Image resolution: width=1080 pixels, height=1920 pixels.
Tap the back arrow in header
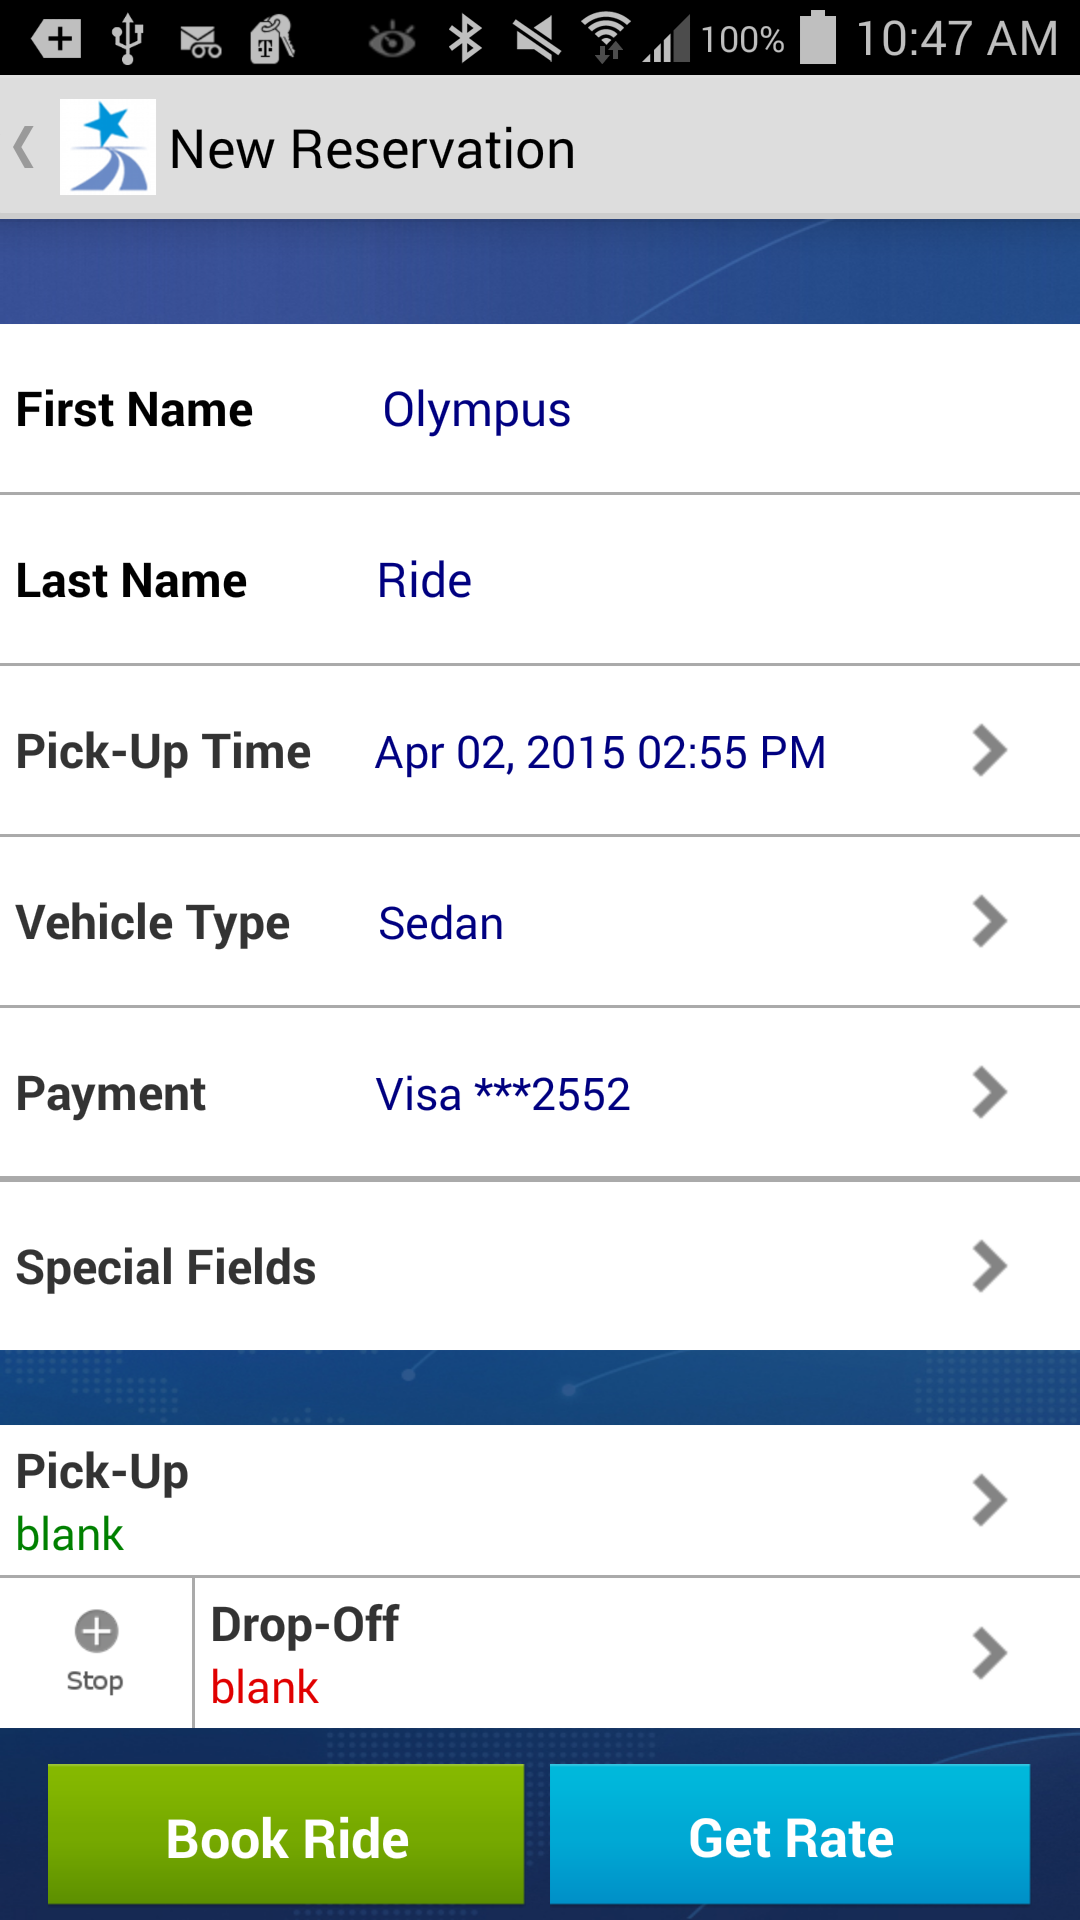25,148
